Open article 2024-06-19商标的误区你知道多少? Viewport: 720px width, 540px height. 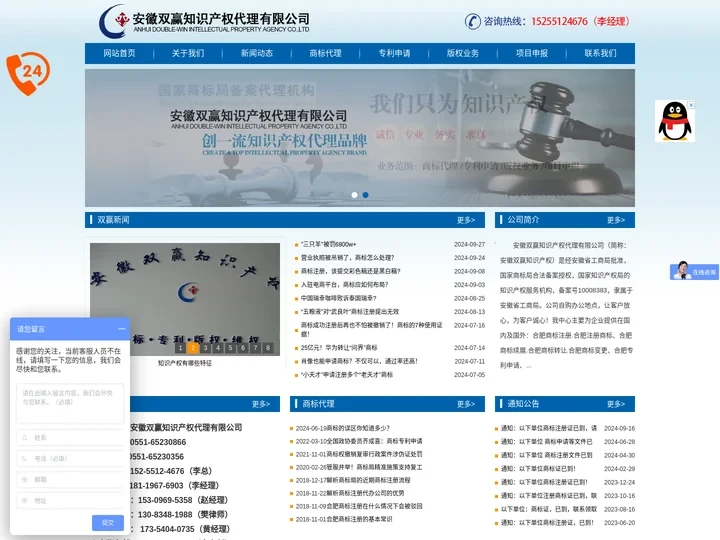343,428
